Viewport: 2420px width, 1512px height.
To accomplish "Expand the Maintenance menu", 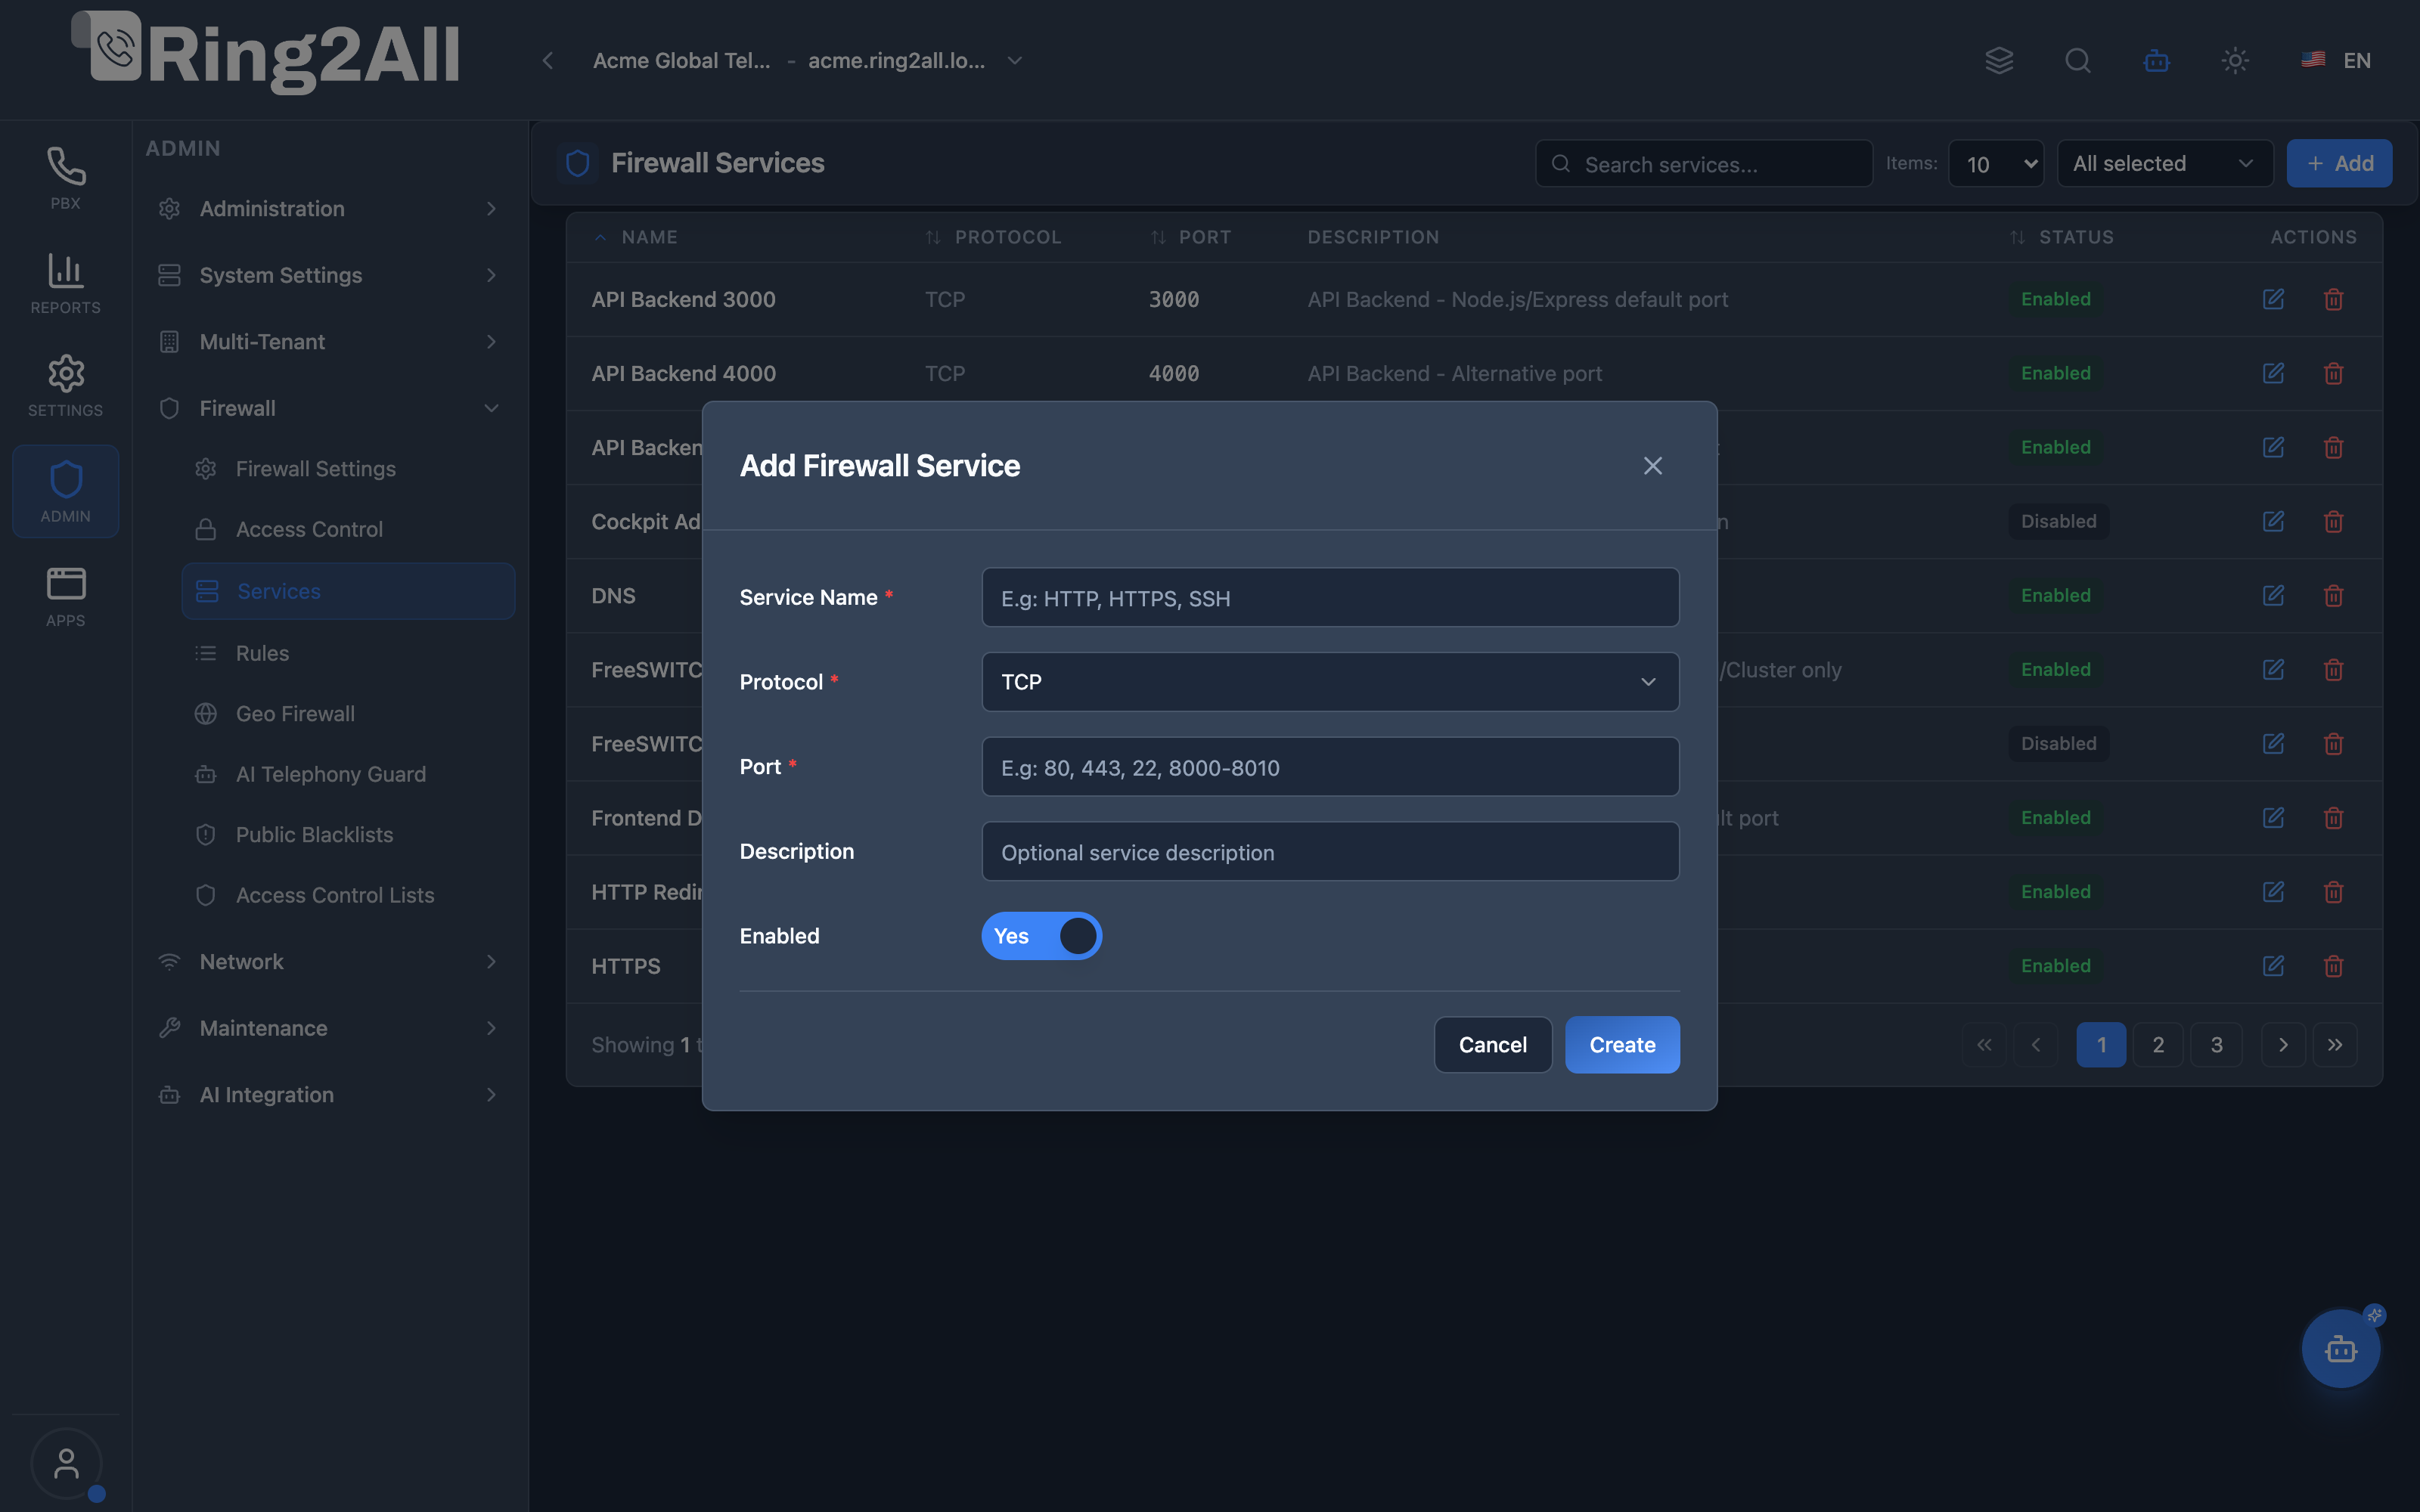I will coord(328,1028).
